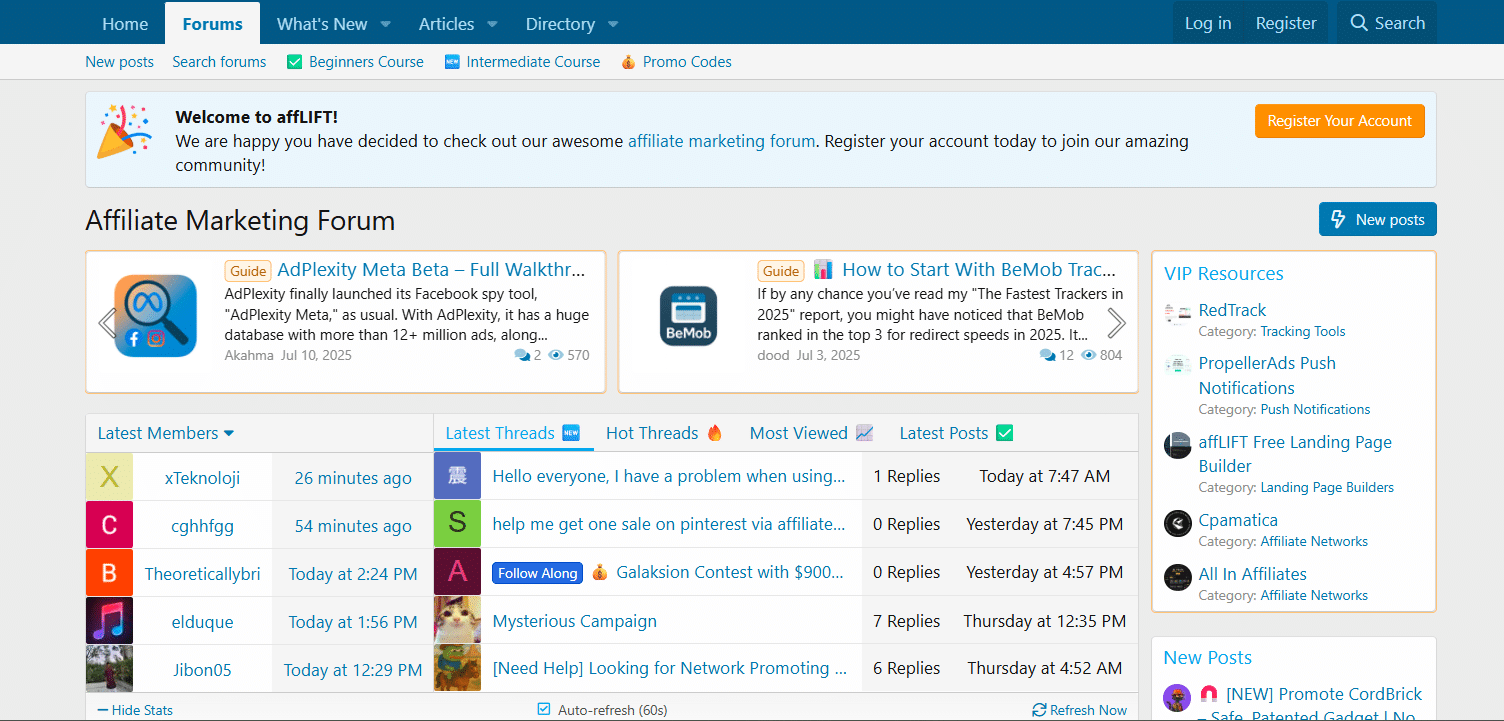This screenshot has width=1504, height=721.
Task: Click username Akahma under AdPlexity card
Action: click(249, 355)
